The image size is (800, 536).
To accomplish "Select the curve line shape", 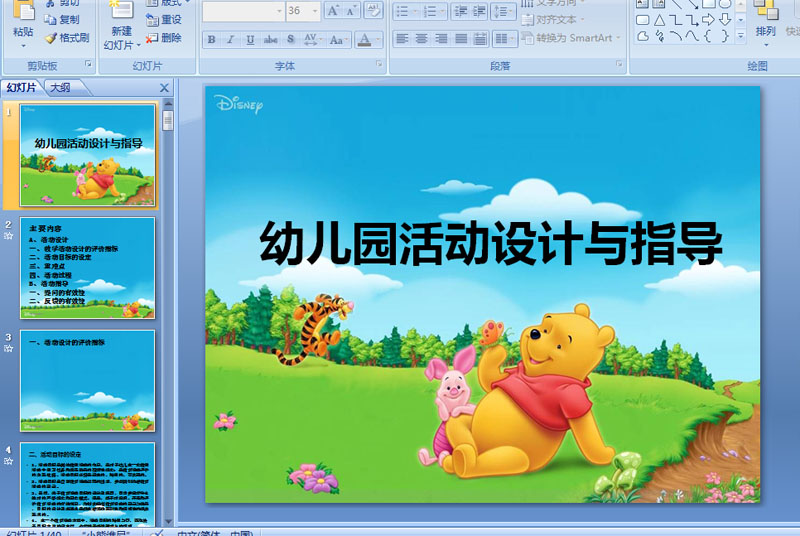I will click(692, 36).
